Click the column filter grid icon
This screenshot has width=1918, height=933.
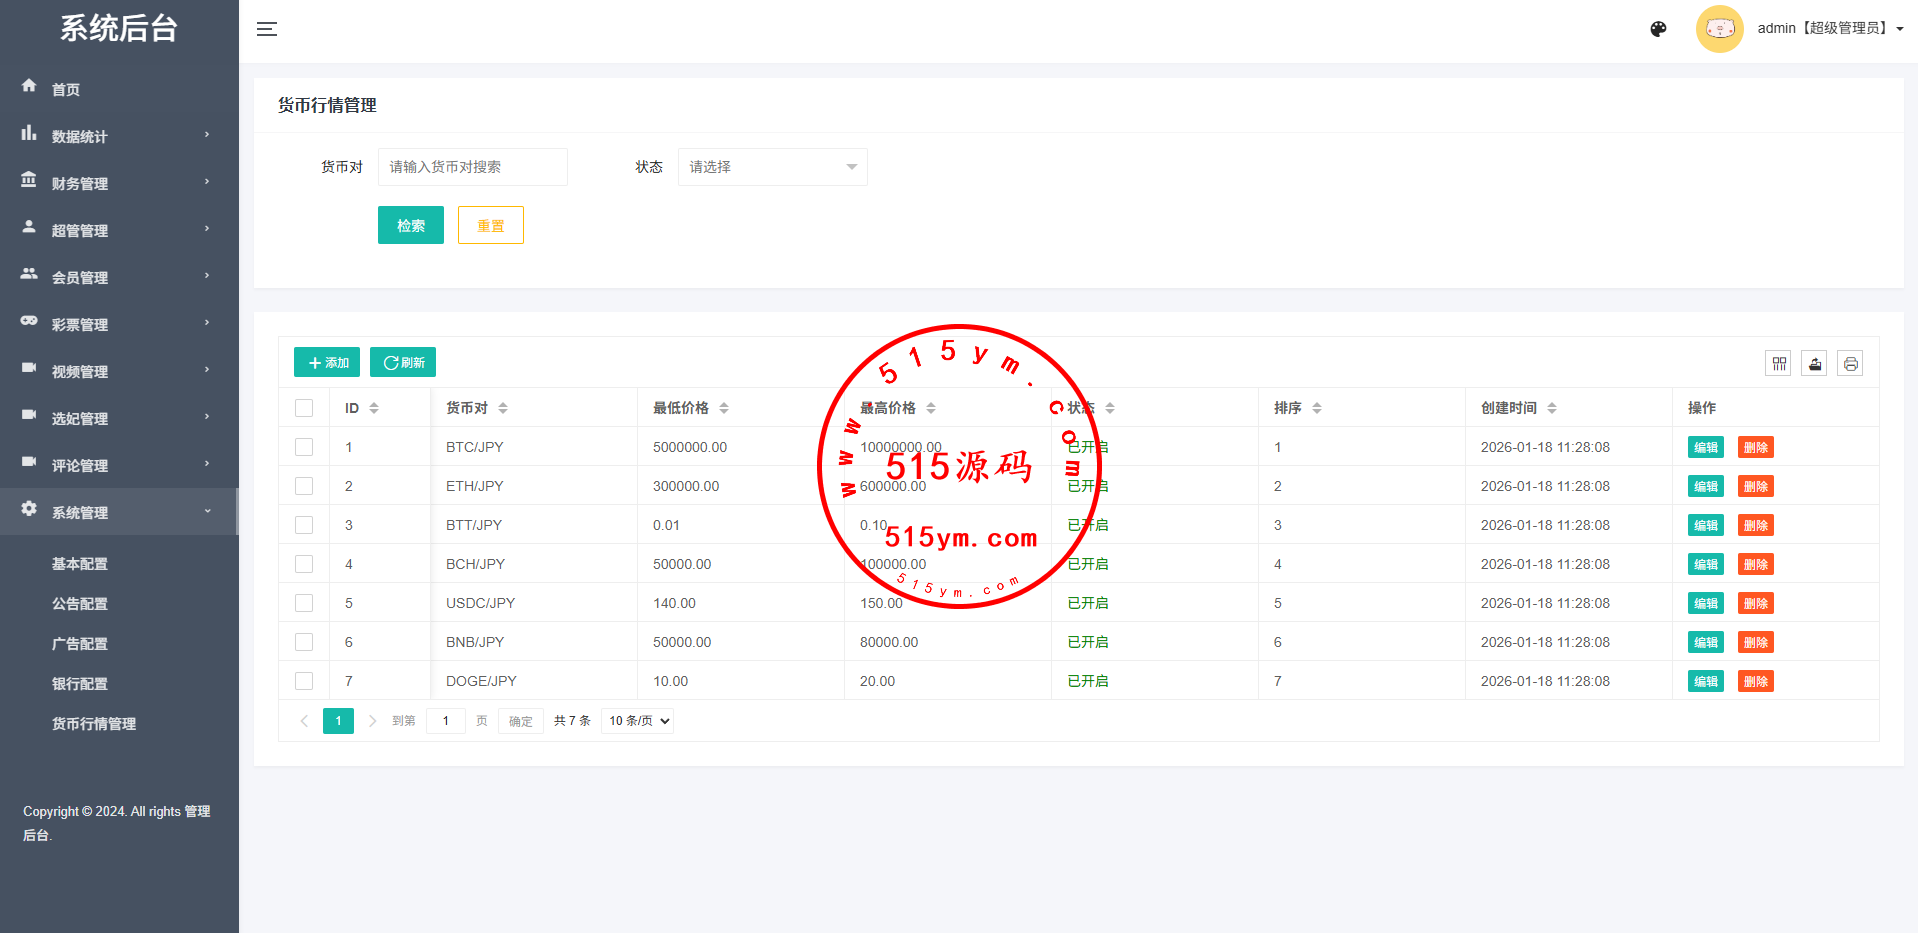1779,364
